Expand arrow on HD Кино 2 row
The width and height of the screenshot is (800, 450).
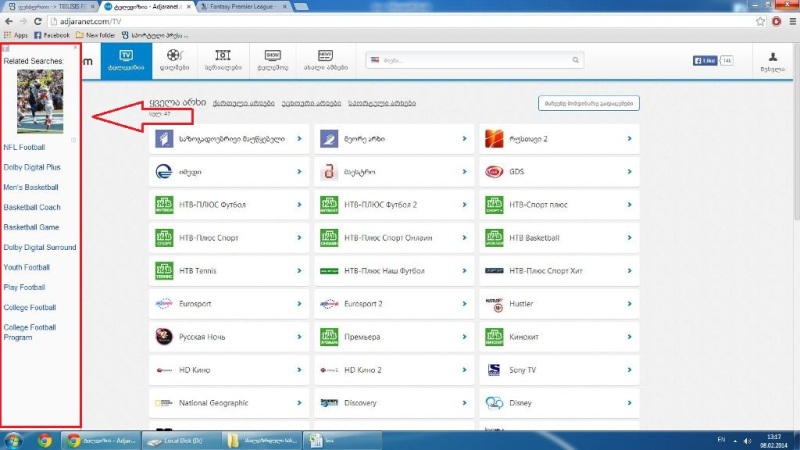464,370
